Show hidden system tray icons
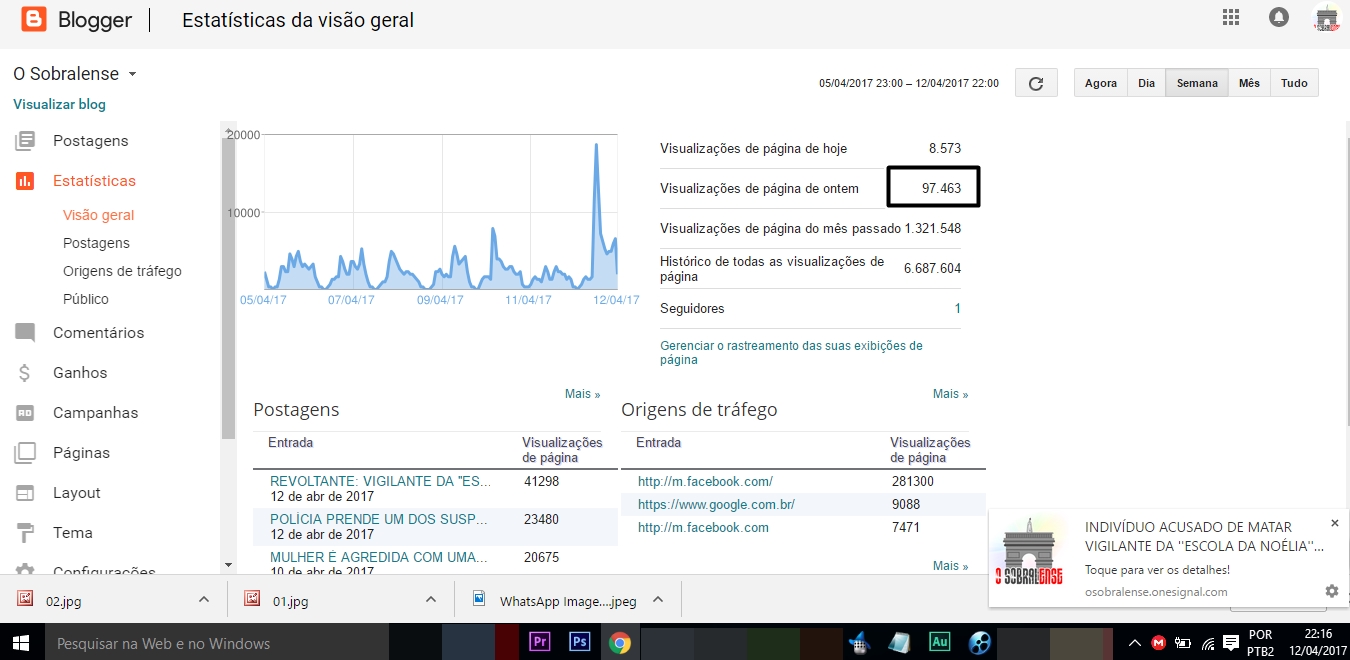The image size is (1350, 660). (x=1135, y=642)
